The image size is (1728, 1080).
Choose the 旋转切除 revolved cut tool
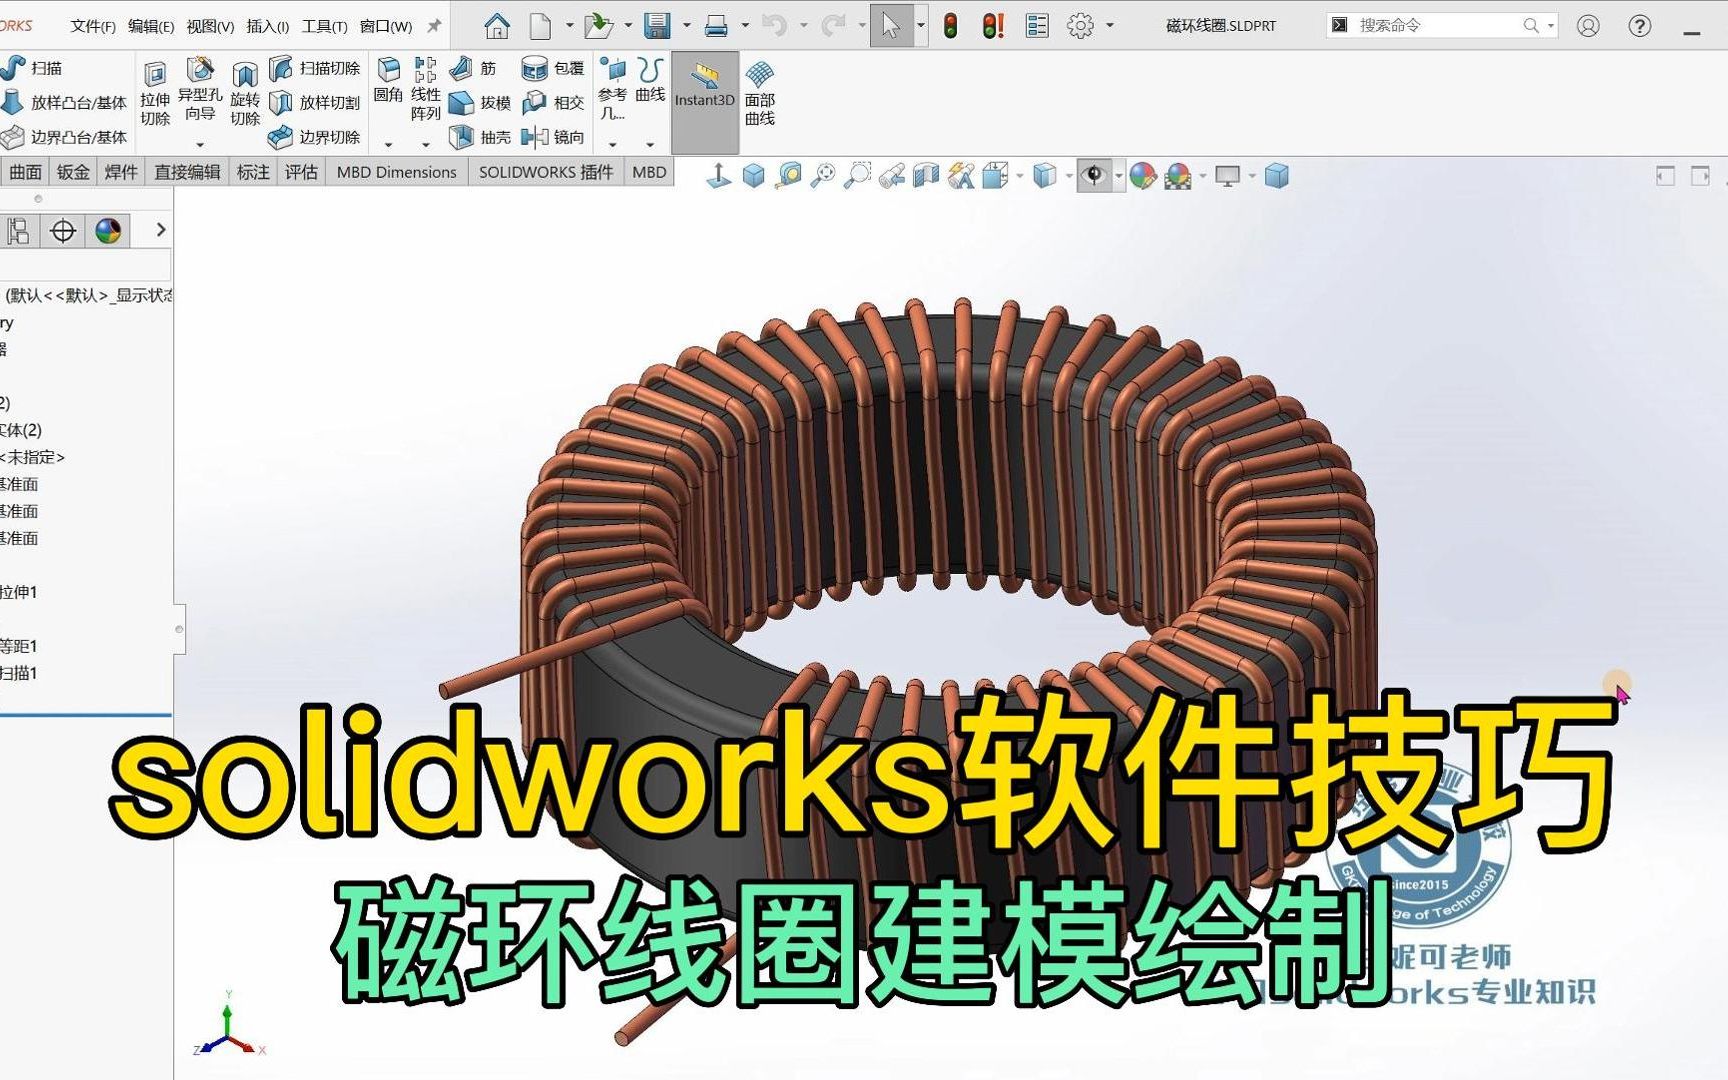point(245,94)
